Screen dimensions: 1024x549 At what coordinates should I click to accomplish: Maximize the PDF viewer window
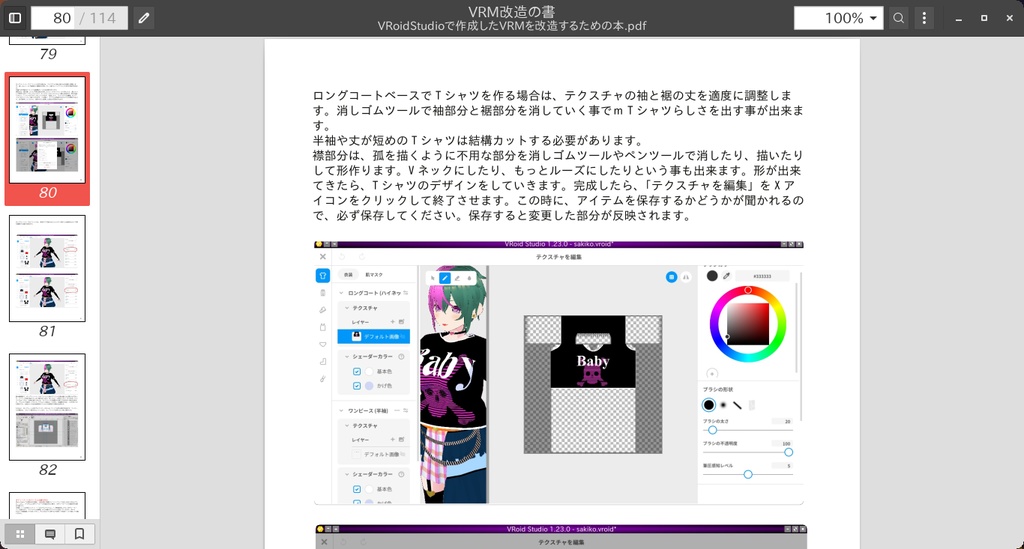984,18
